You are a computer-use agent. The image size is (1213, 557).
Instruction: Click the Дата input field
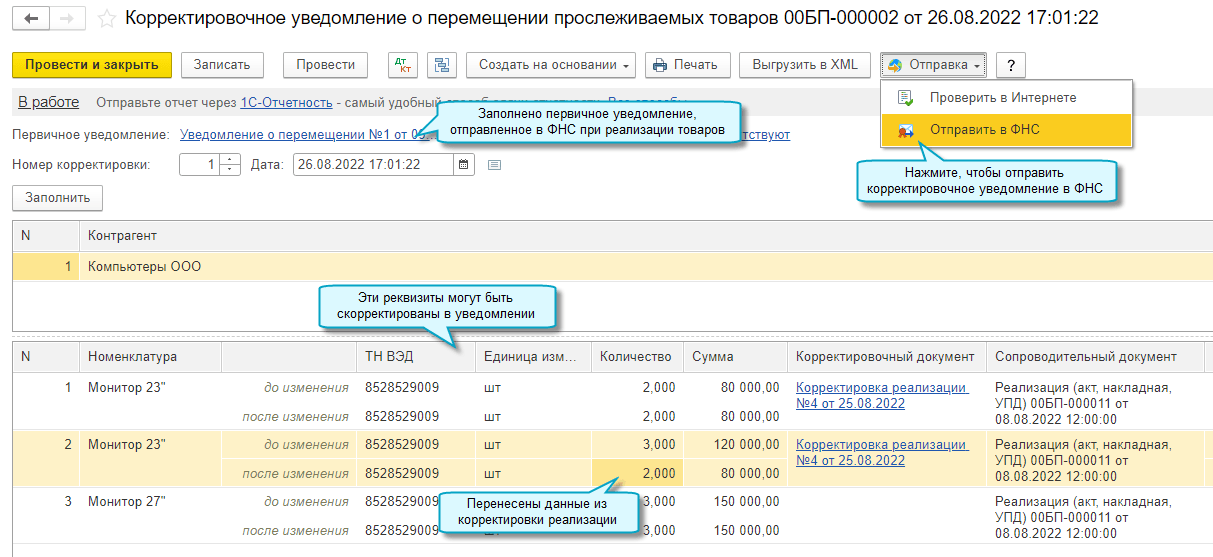[x=373, y=165]
